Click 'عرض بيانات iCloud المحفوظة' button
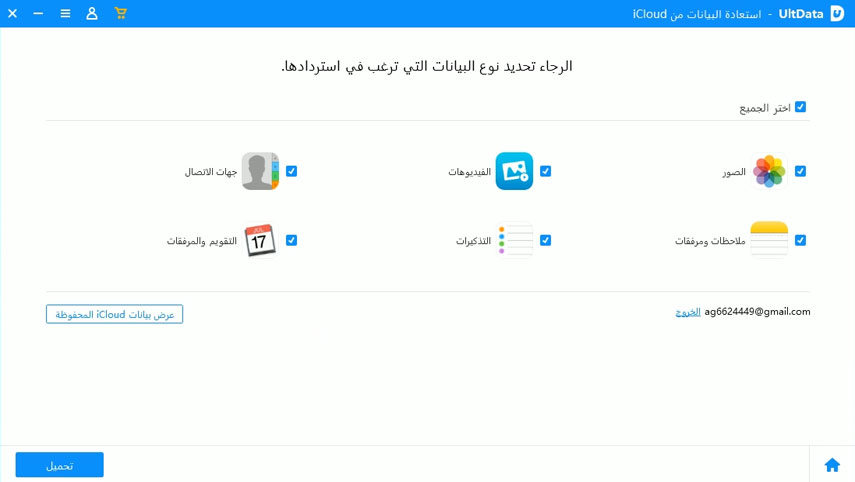Screen dimensions: 855x482 115,314
